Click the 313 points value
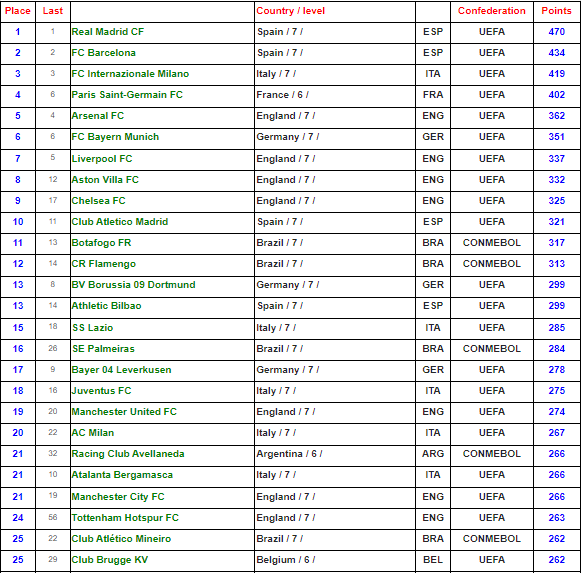The width and height of the screenshot is (583, 573). point(556,264)
